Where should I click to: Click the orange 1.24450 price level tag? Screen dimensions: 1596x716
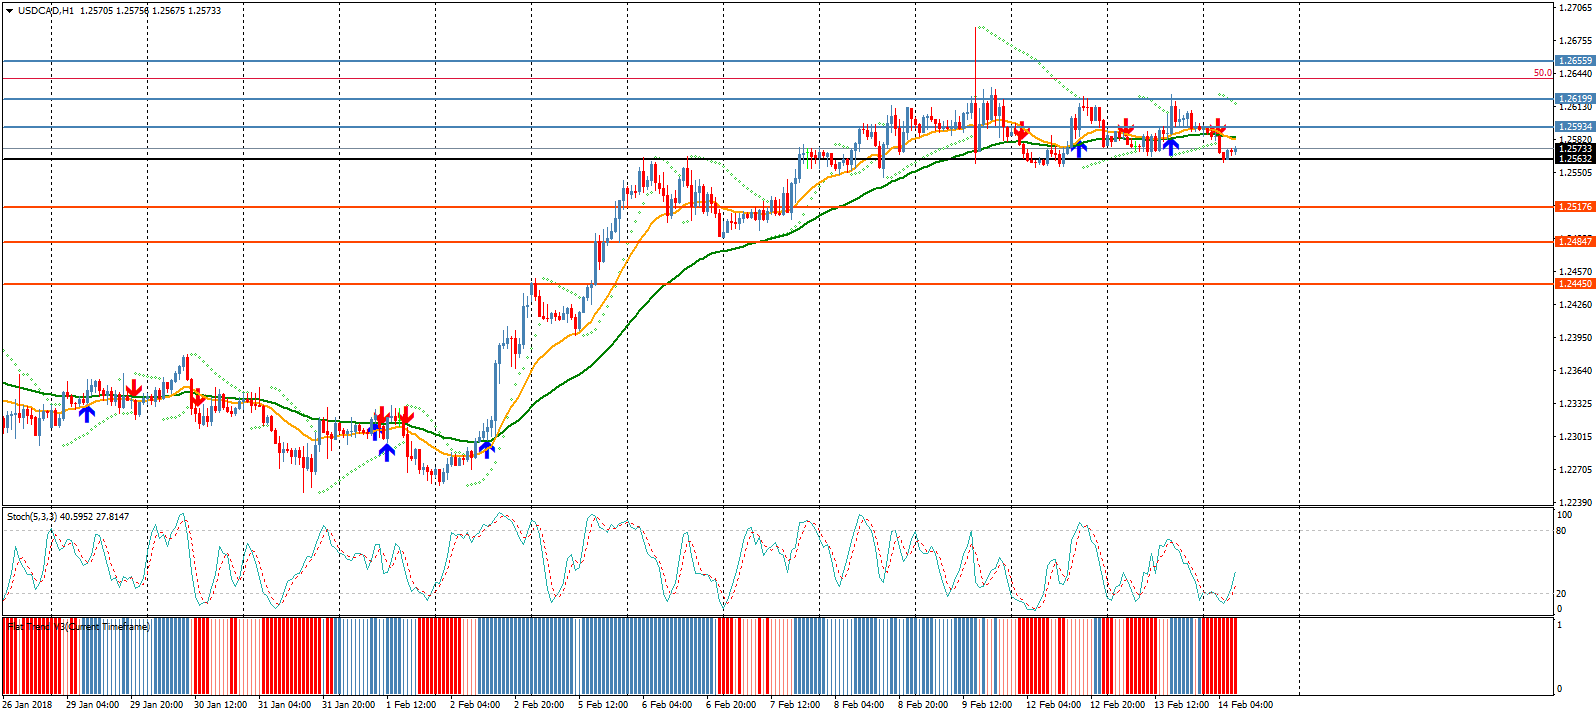(x=1575, y=284)
